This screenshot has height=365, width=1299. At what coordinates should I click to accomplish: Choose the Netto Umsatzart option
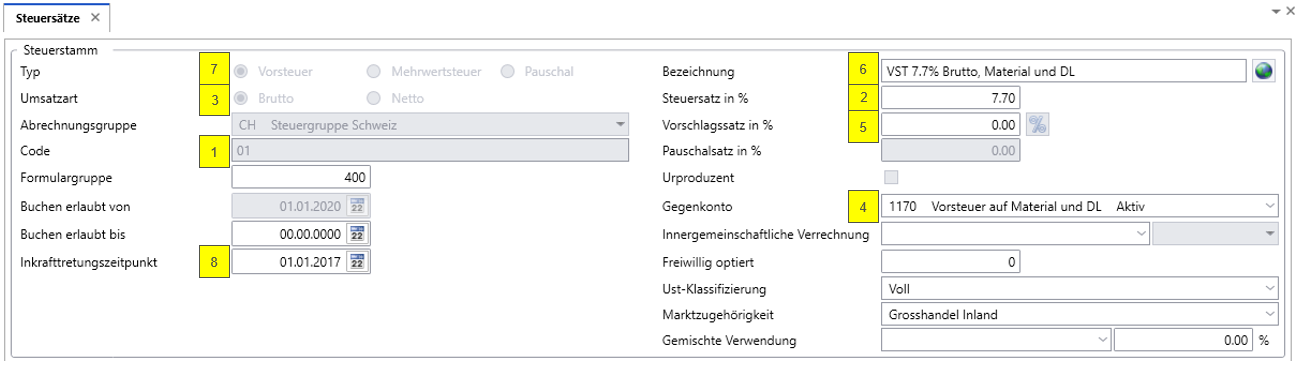[374, 98]
